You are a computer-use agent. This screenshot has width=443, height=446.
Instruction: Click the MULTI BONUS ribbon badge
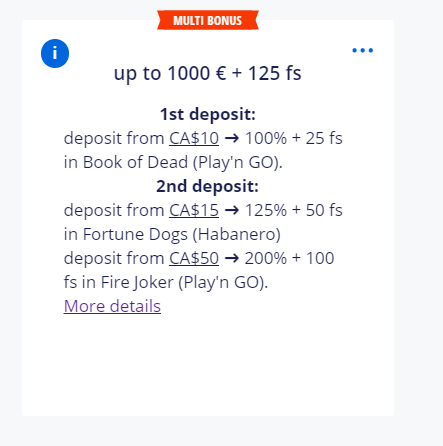click(x=208, y=20)
